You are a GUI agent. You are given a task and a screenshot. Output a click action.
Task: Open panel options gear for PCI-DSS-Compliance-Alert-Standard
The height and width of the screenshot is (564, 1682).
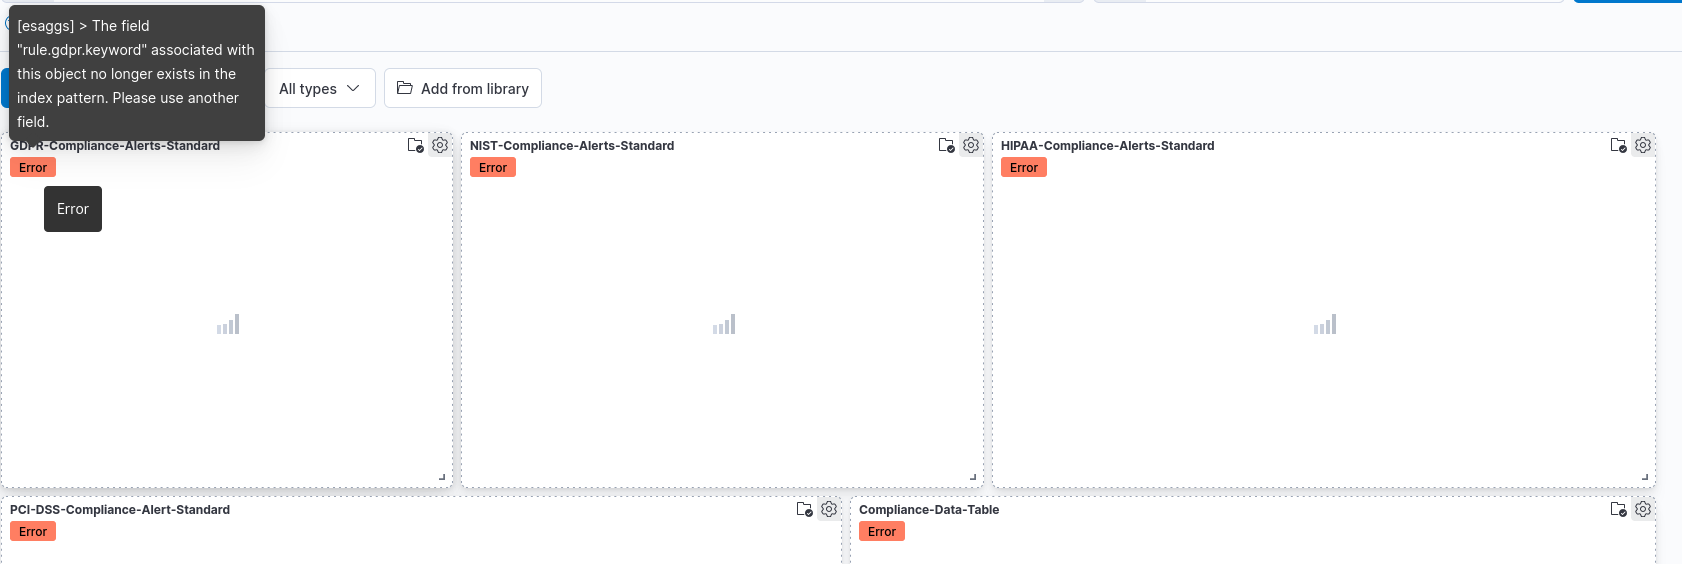click(x=829, y=509)
